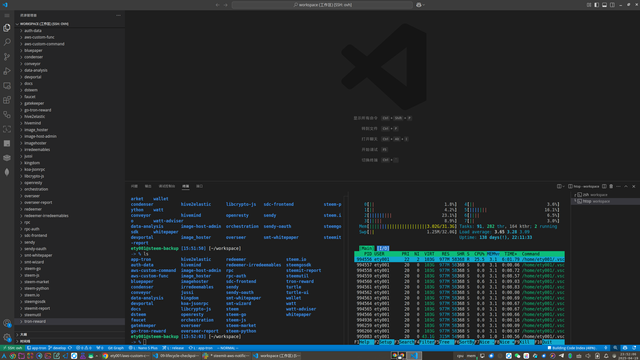Screen dimensions: 640x360
Task: Expand the auth-data folder
Action: [x=70, y=31]
